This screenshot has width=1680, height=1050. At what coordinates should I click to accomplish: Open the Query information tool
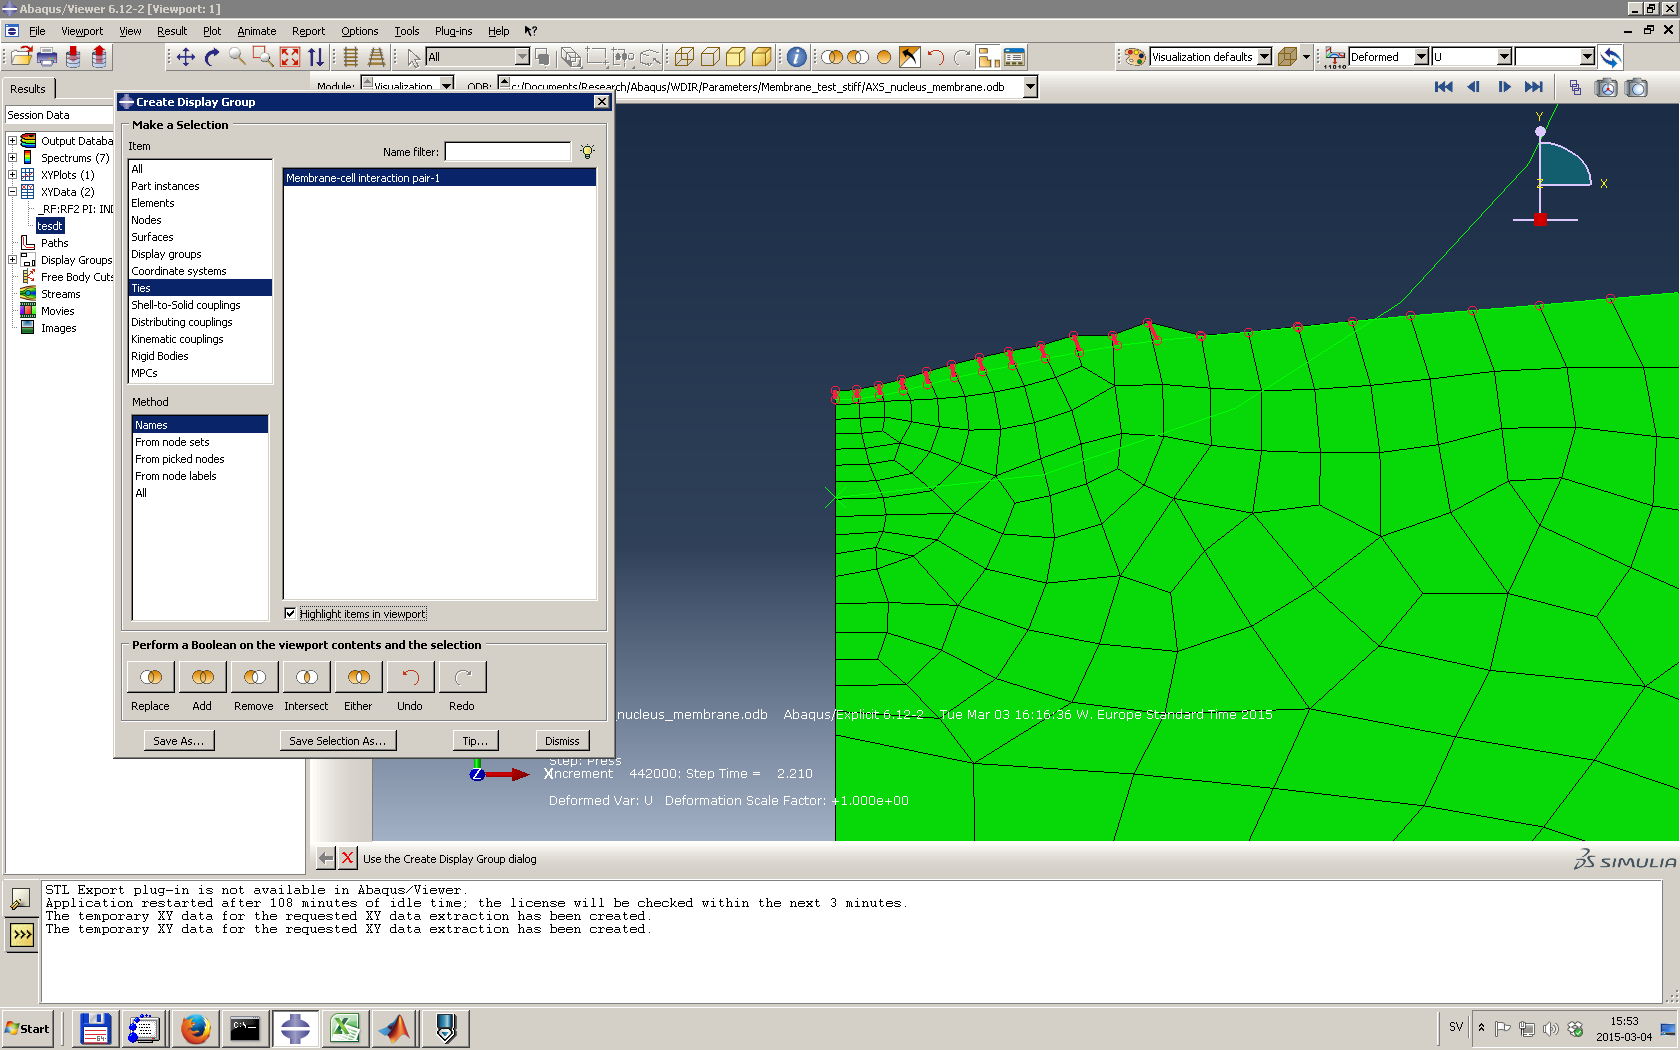pyautogui.click(x=796, y=57)
